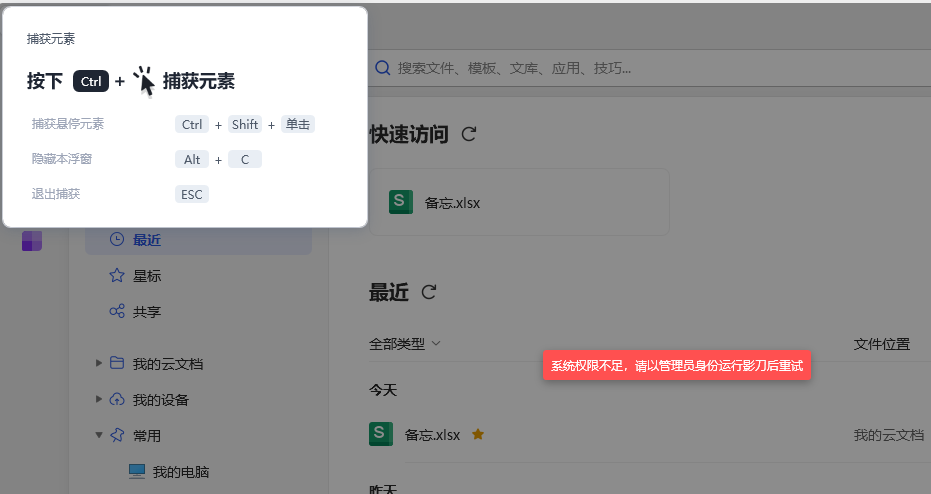
Task: Click the 我的设备 cloud icon
Action: coord(117,399)
